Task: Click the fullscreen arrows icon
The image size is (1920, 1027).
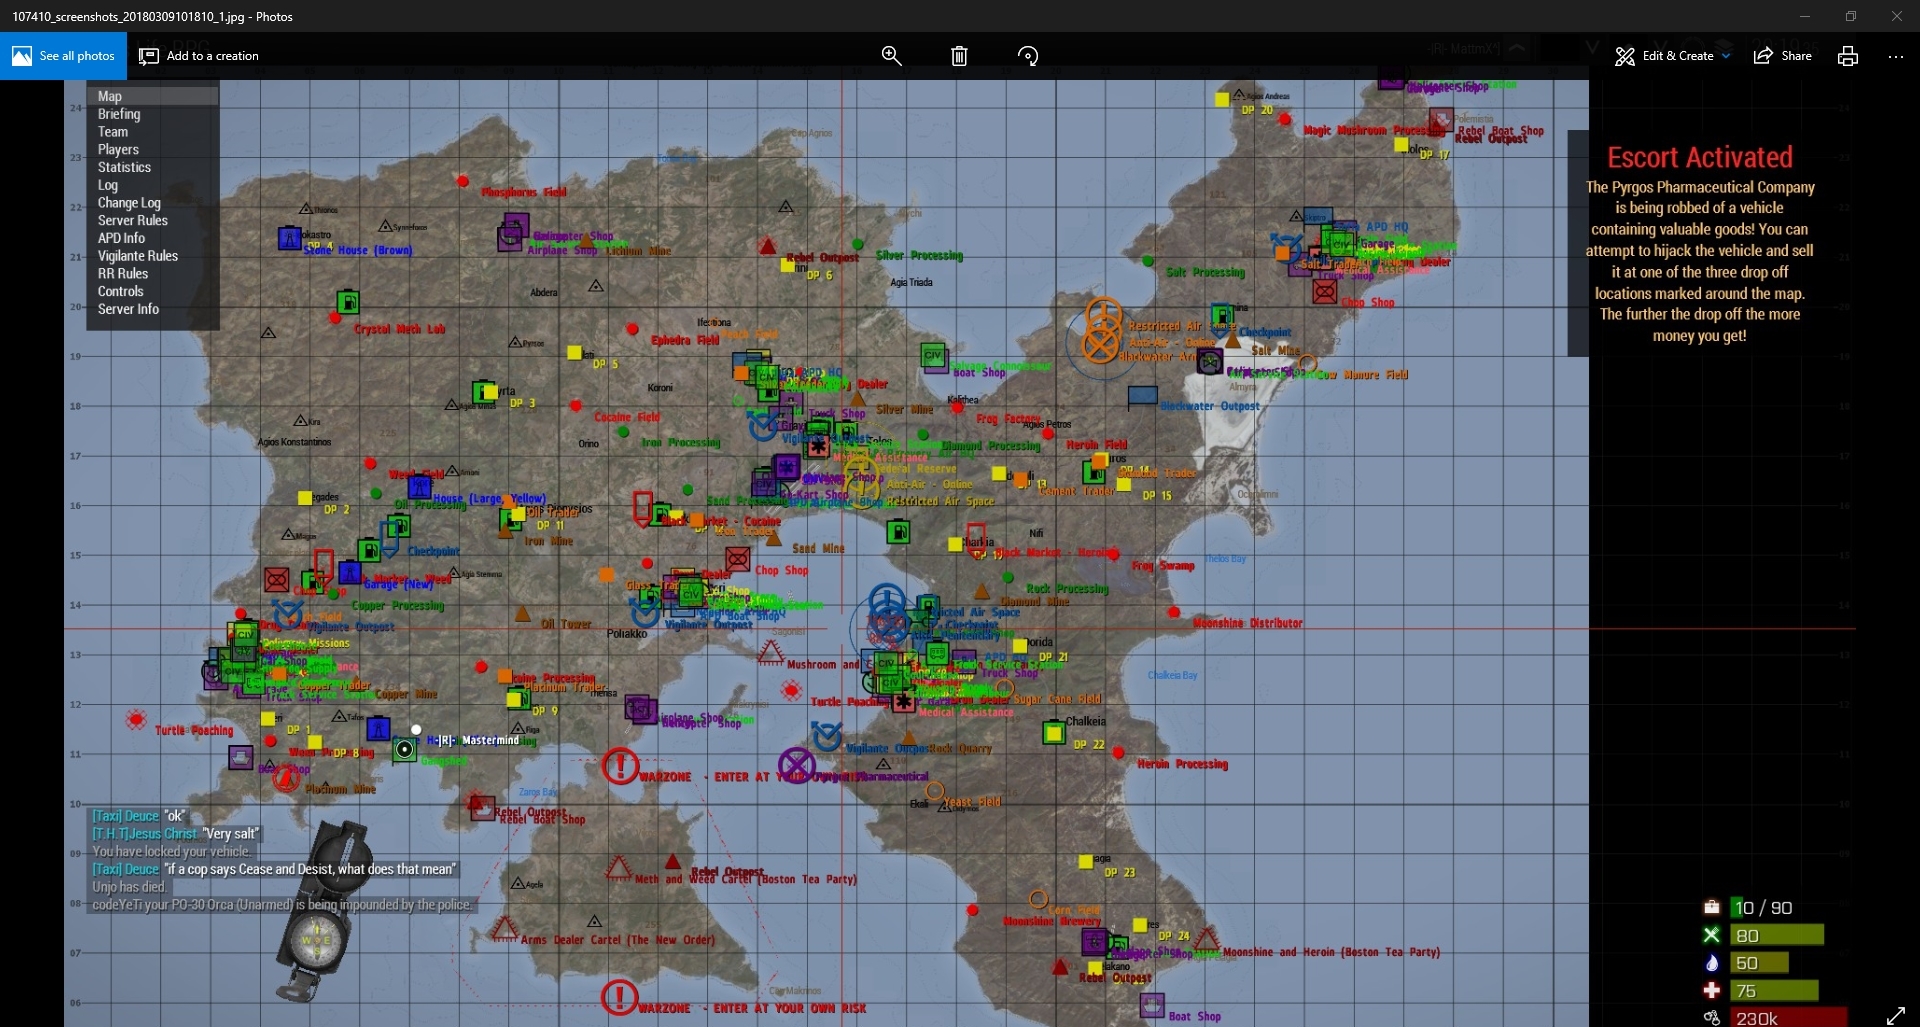Action: [1896, 1015]
